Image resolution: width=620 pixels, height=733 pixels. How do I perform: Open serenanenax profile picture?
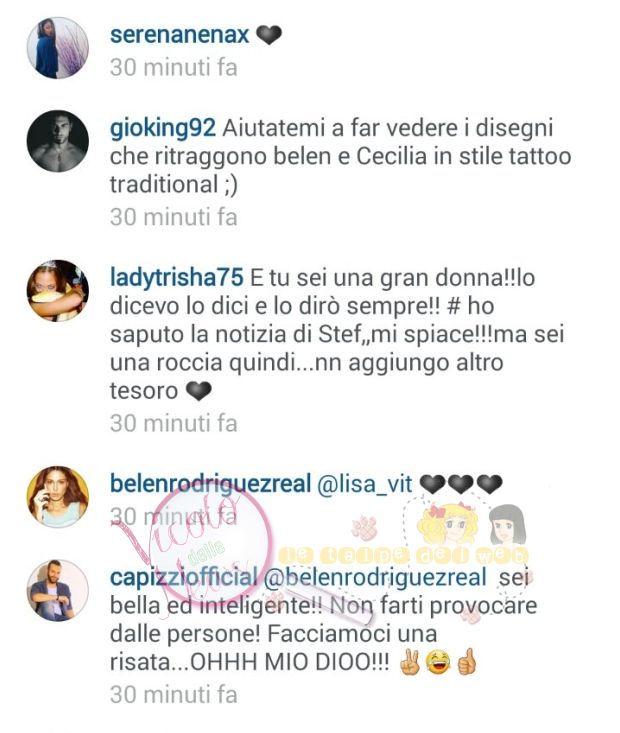58,48
